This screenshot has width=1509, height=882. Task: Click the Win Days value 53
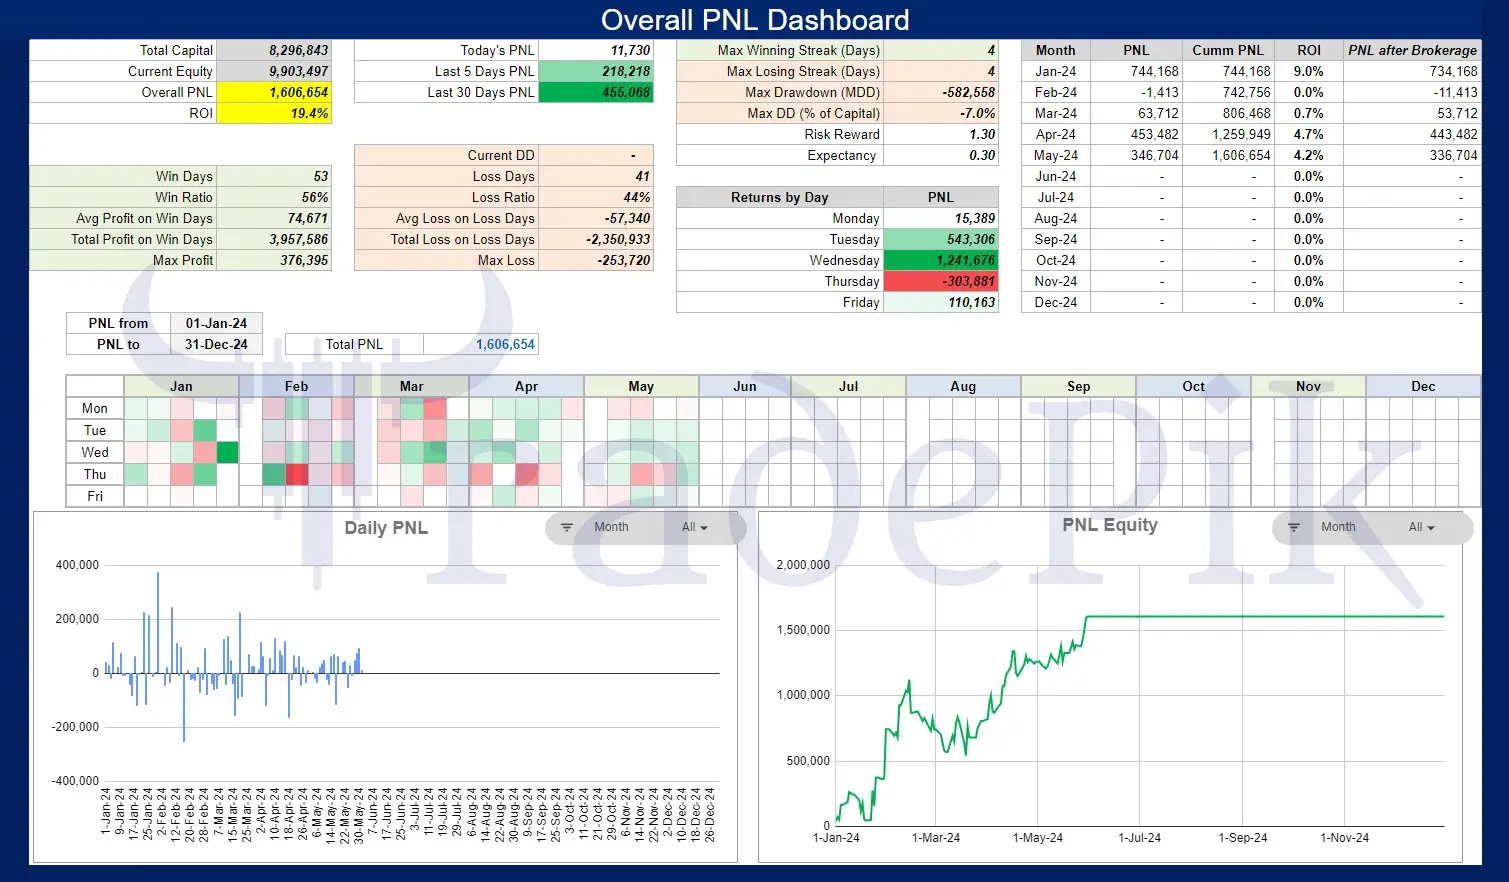(273, 176)
